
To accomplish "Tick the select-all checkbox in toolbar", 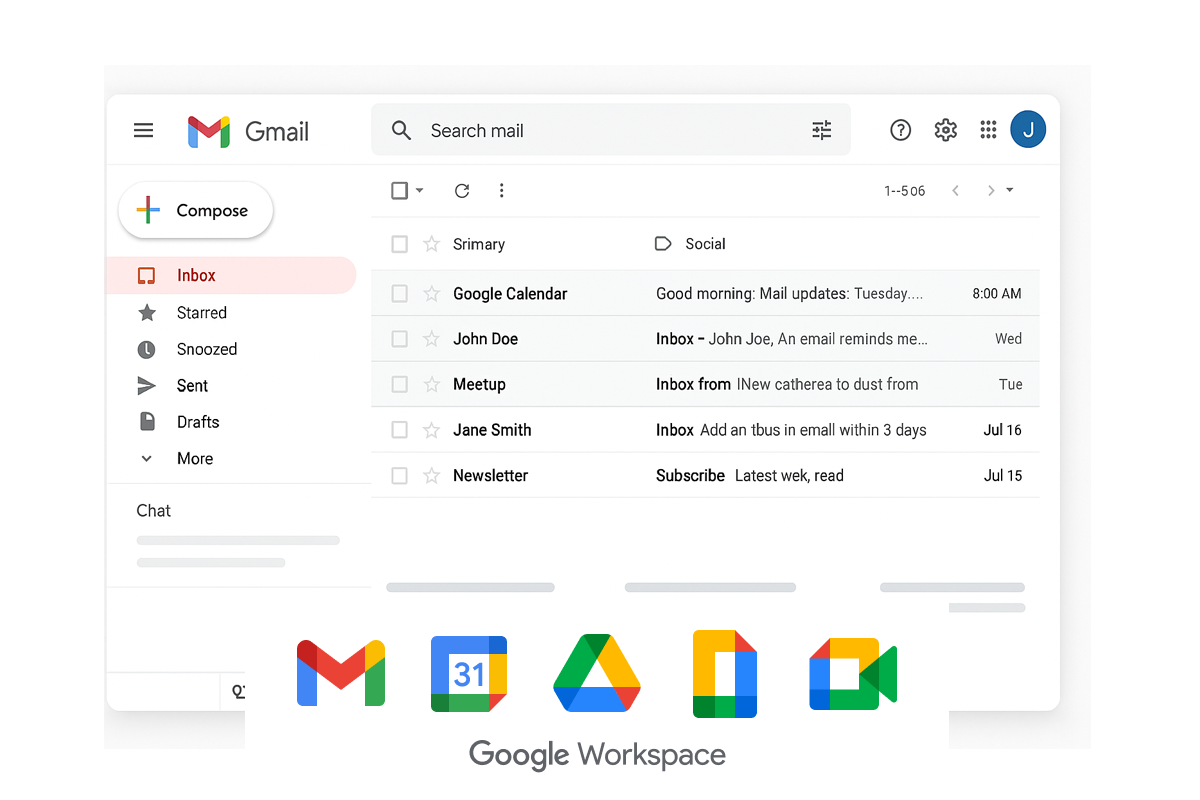I will 399,190.
